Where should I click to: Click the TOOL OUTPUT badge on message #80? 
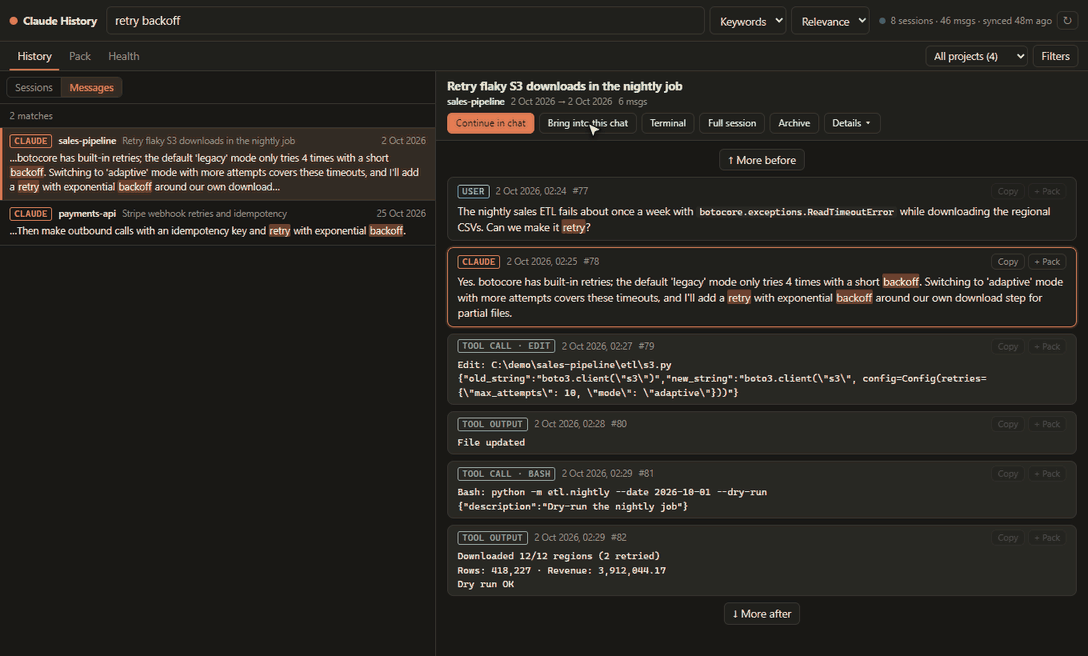(493, 423)
